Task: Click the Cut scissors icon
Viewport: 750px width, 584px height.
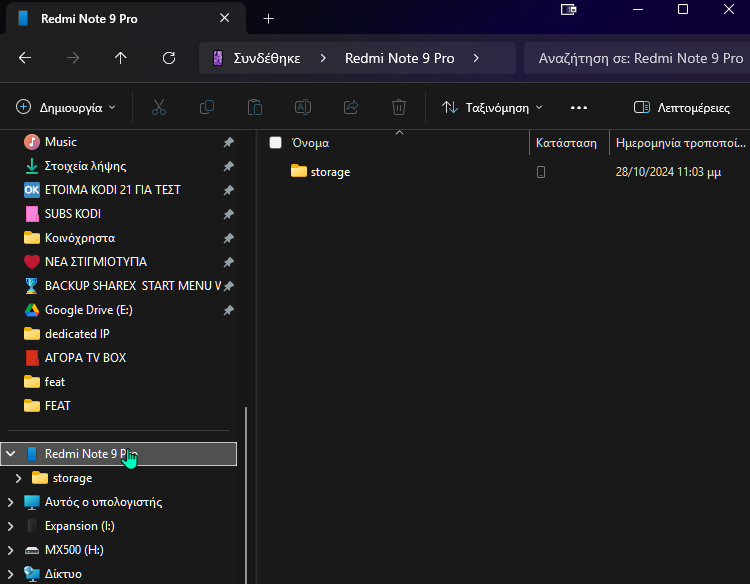Action: (159, 108)
